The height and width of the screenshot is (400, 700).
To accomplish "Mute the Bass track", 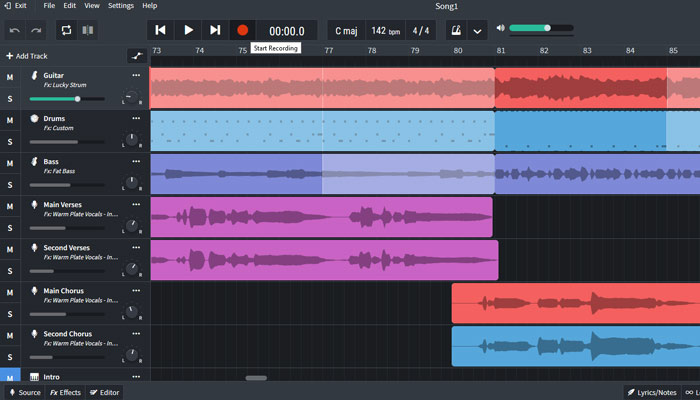I will [x=10, y=163].
